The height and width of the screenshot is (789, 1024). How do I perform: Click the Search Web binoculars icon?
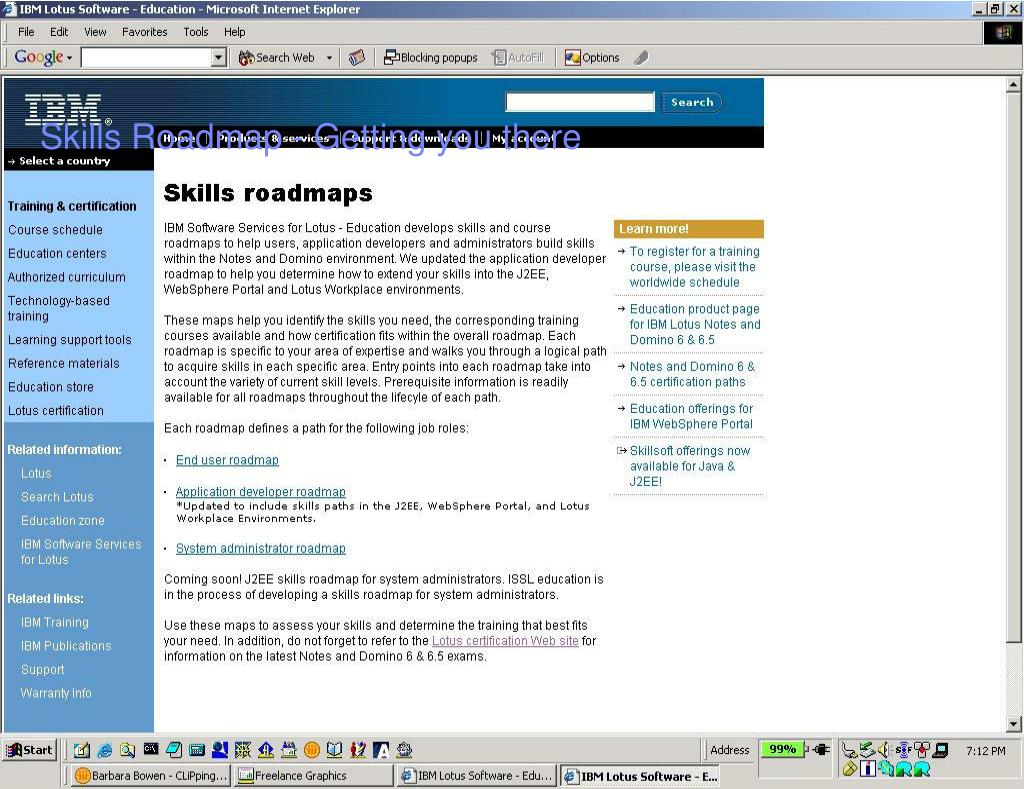coord(246,57)
